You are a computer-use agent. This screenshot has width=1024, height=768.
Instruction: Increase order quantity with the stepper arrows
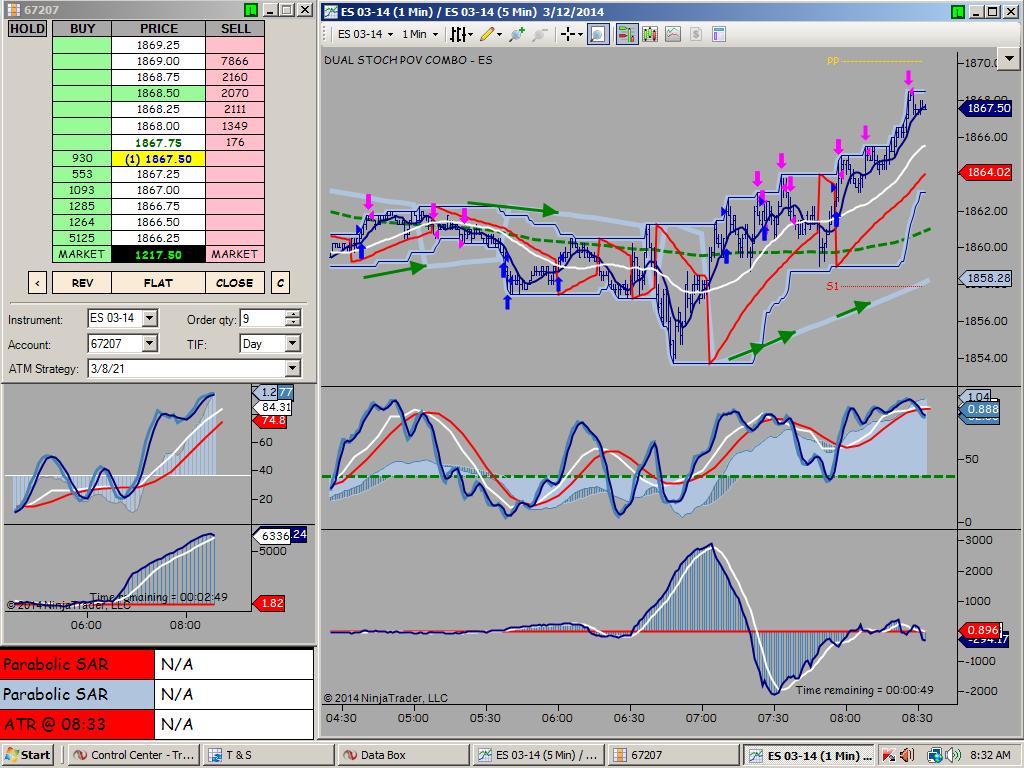pyautogui.click(x=293, y=314)
